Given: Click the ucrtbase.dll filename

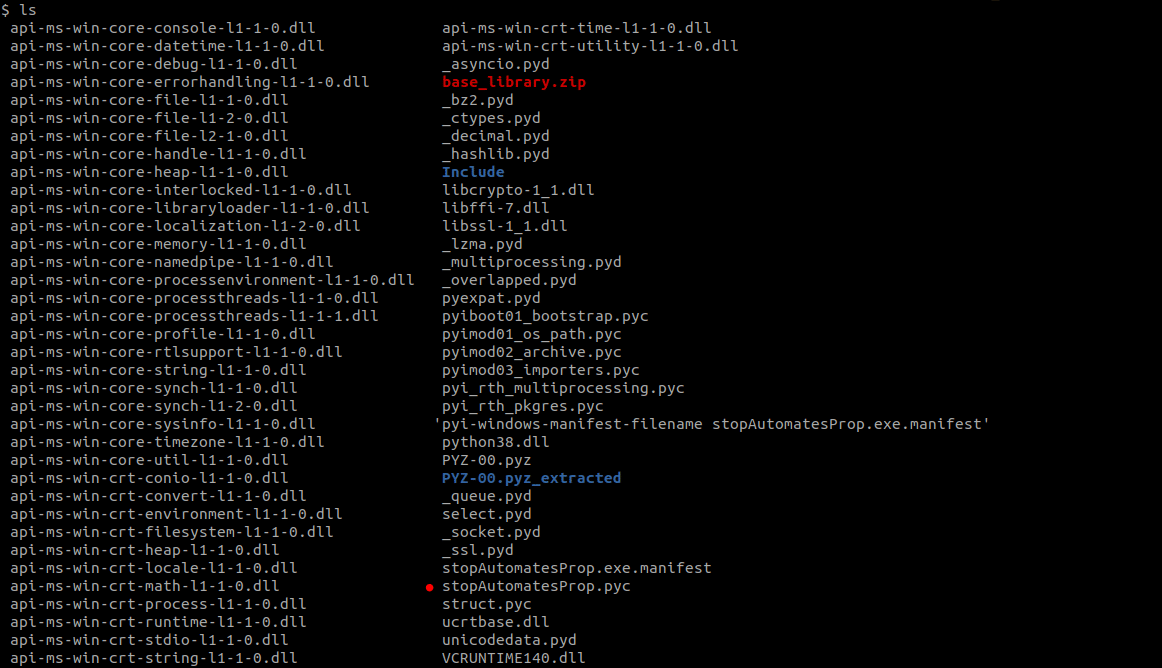Looking at the screenshot, I should click(x=496, y=622).
